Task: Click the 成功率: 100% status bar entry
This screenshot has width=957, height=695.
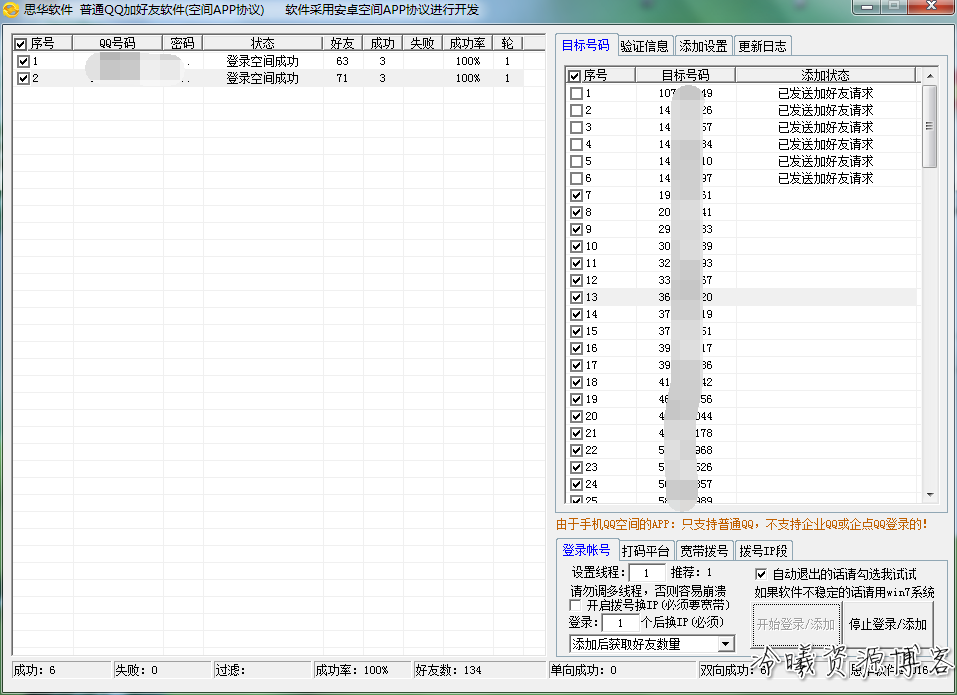Action: click(x=362, y=670)
